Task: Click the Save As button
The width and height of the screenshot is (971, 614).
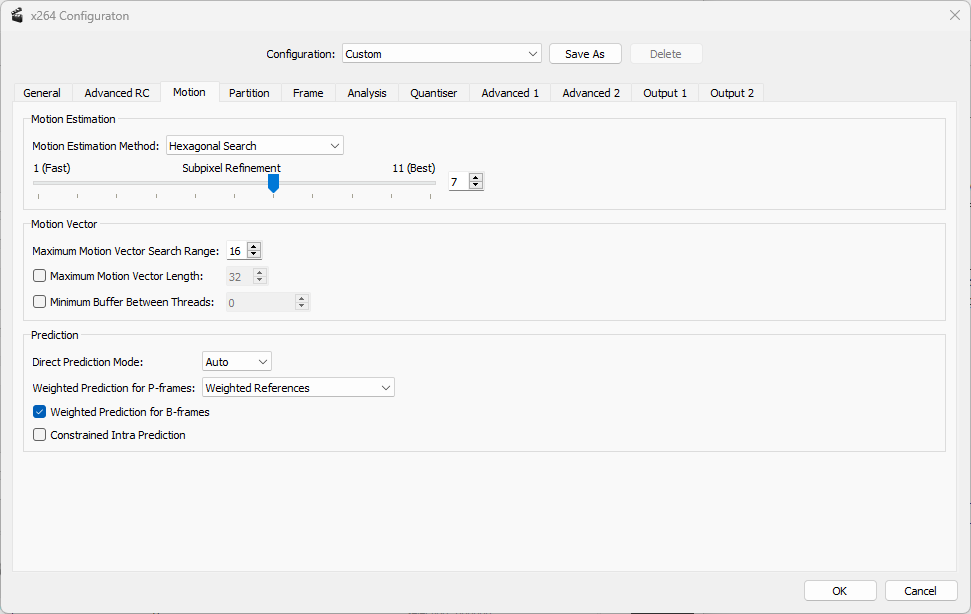Action: point(585,54)
